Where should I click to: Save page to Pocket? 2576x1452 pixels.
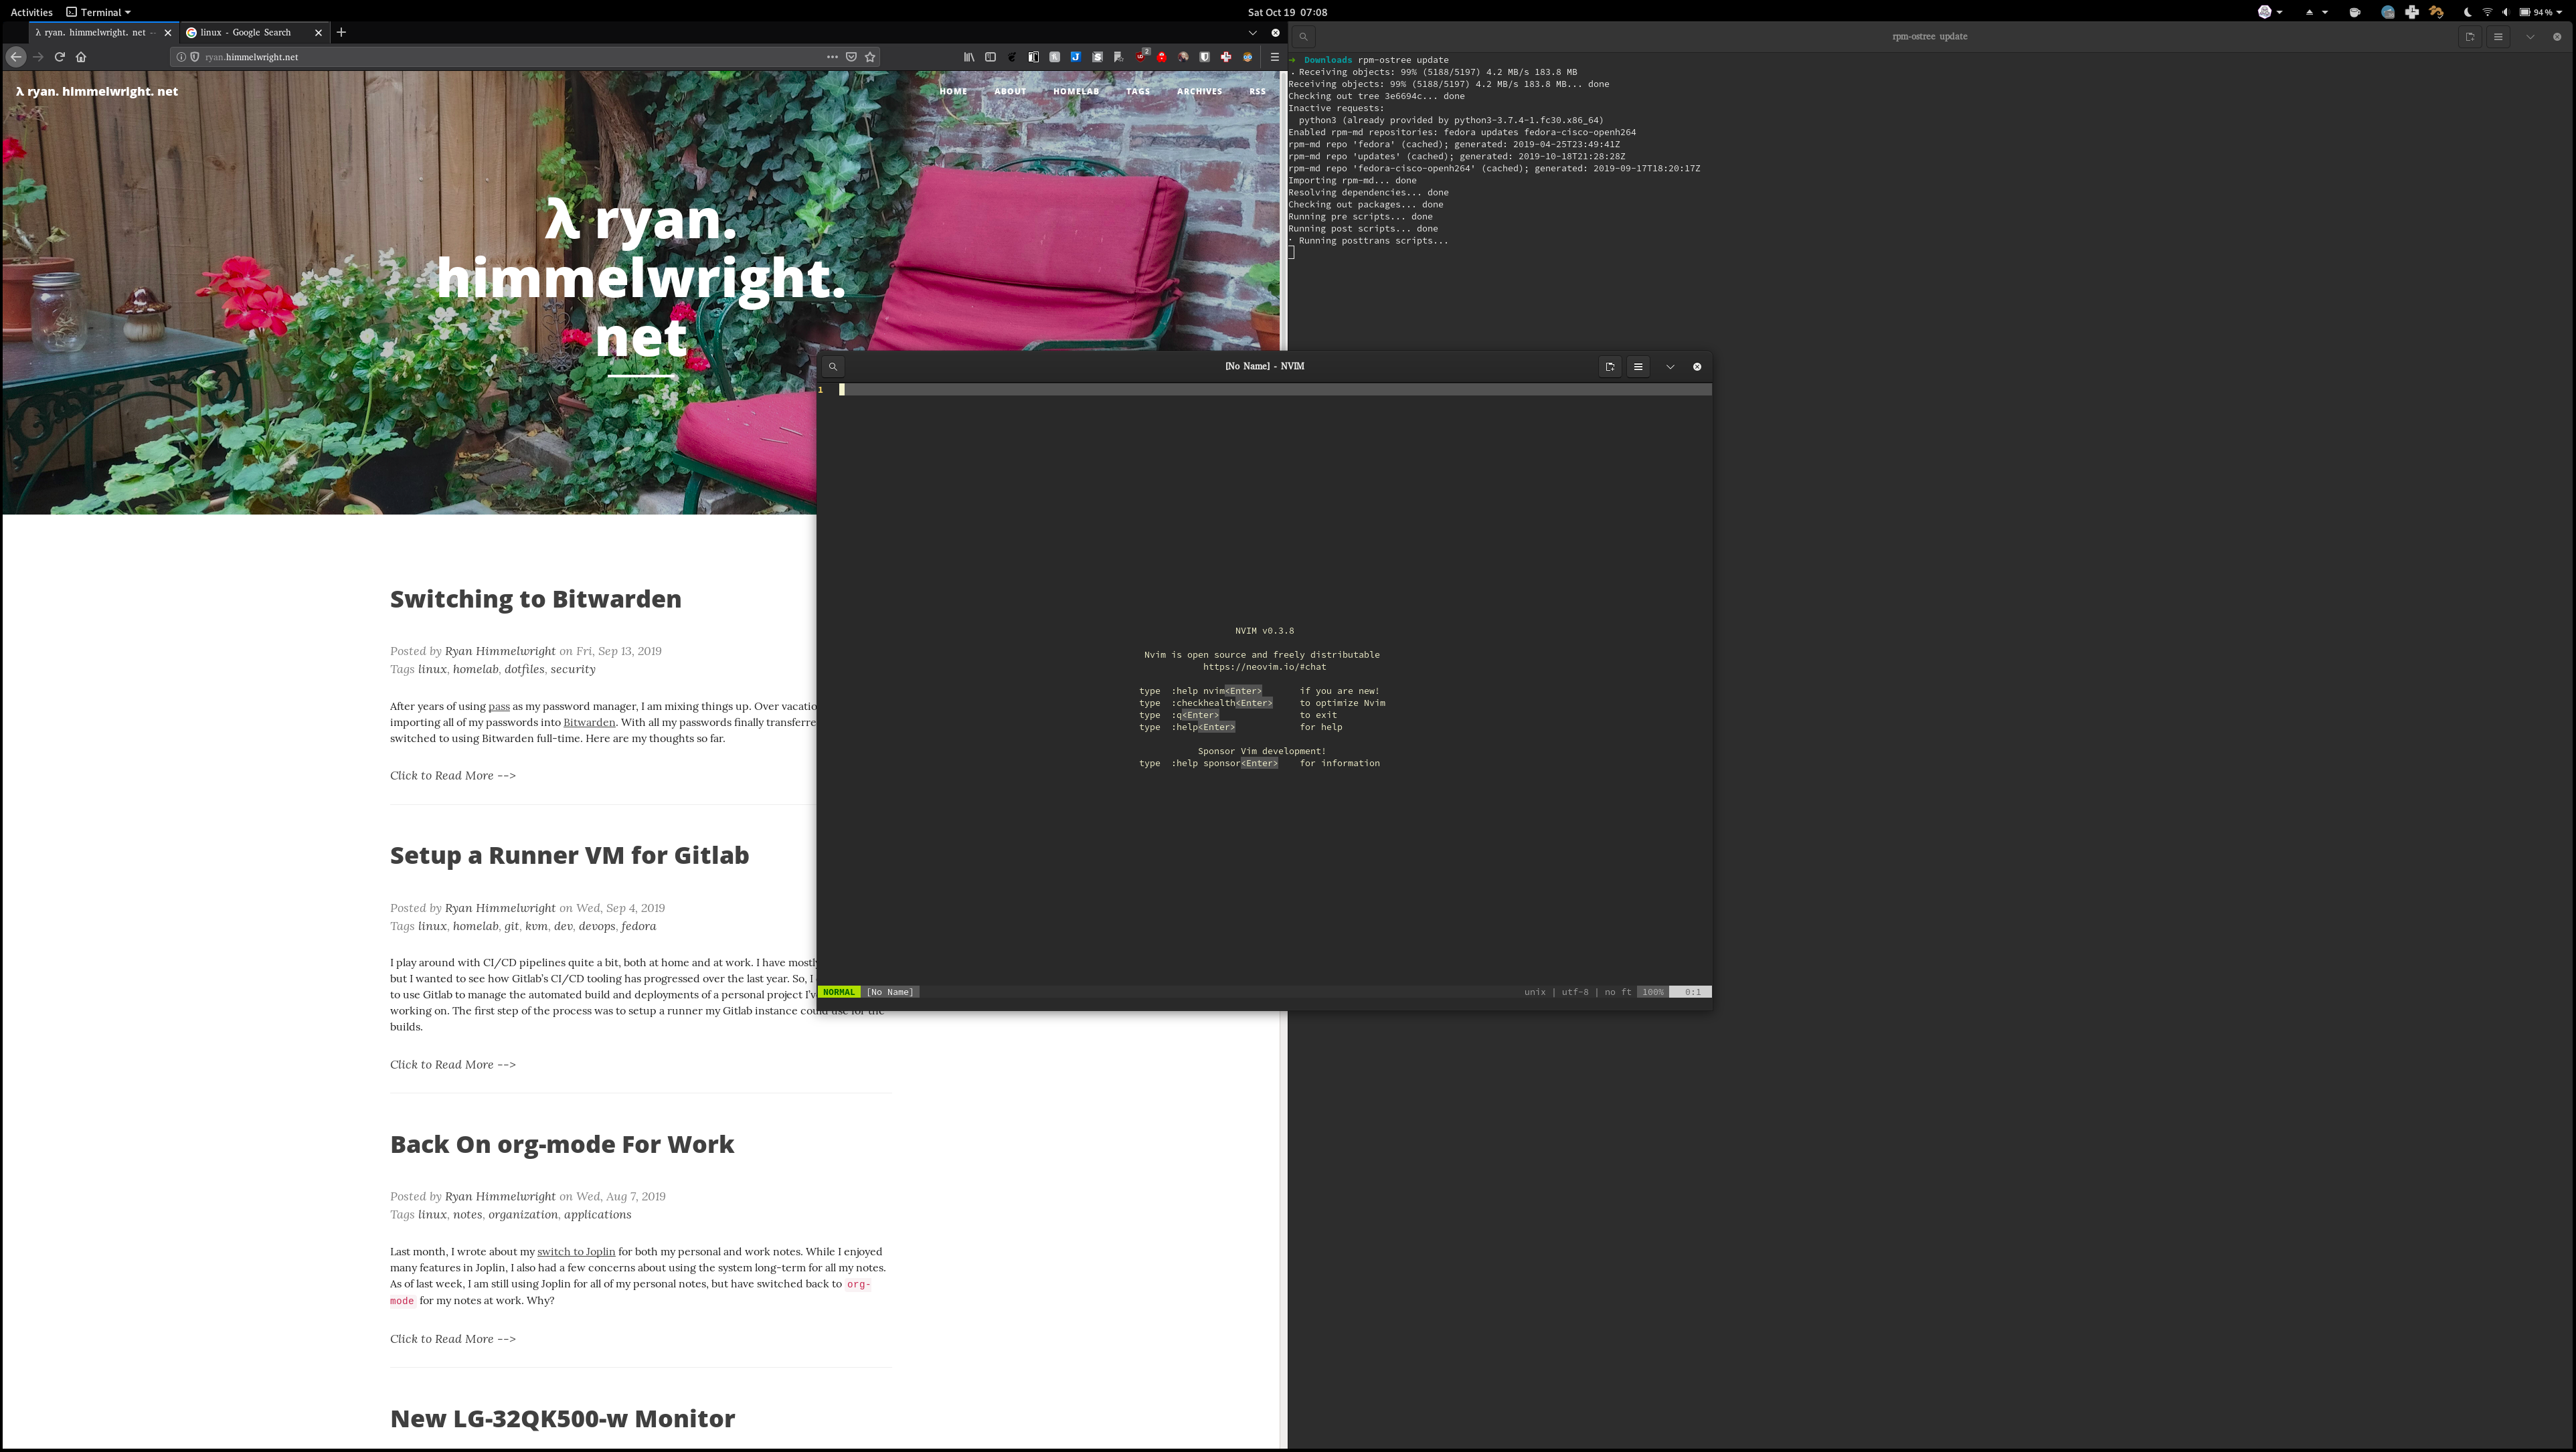pyautogui.click(x=851, y=57)
